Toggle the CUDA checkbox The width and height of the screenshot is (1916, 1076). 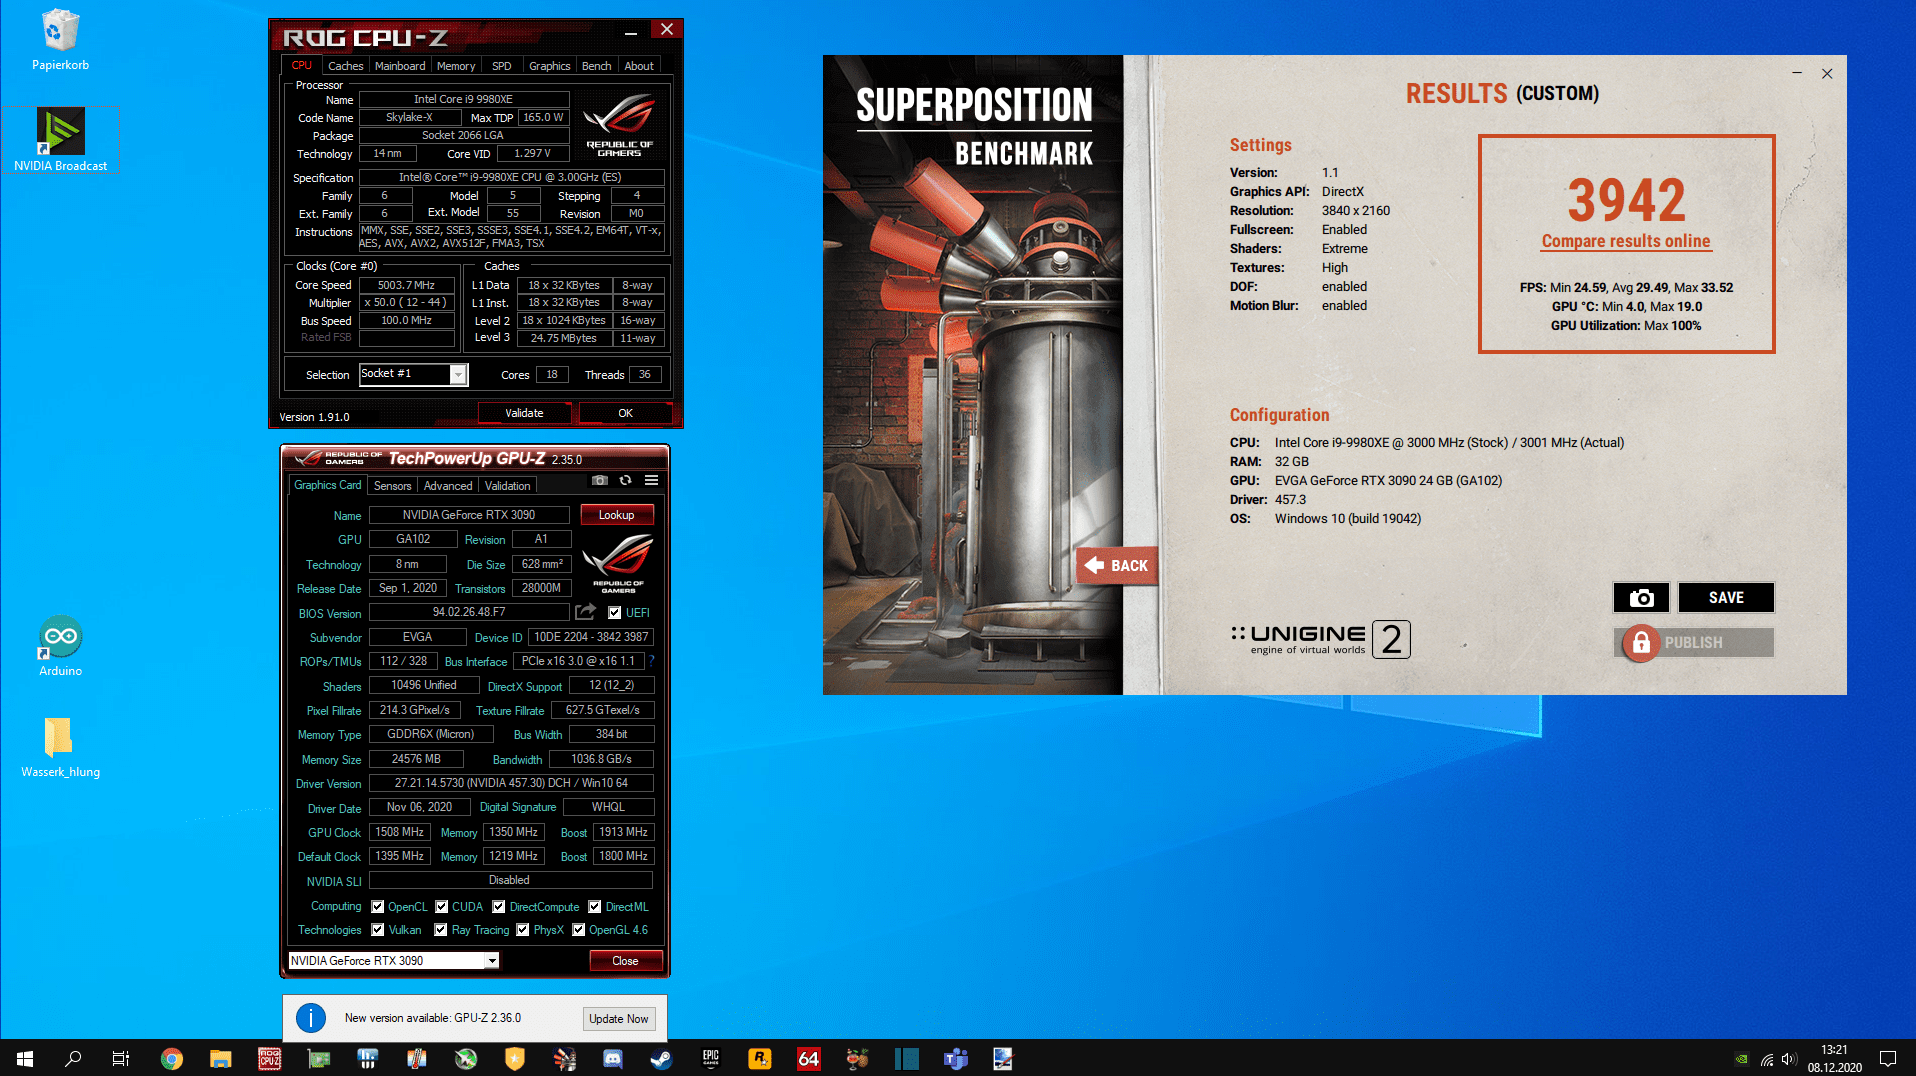tap(441, 907)
